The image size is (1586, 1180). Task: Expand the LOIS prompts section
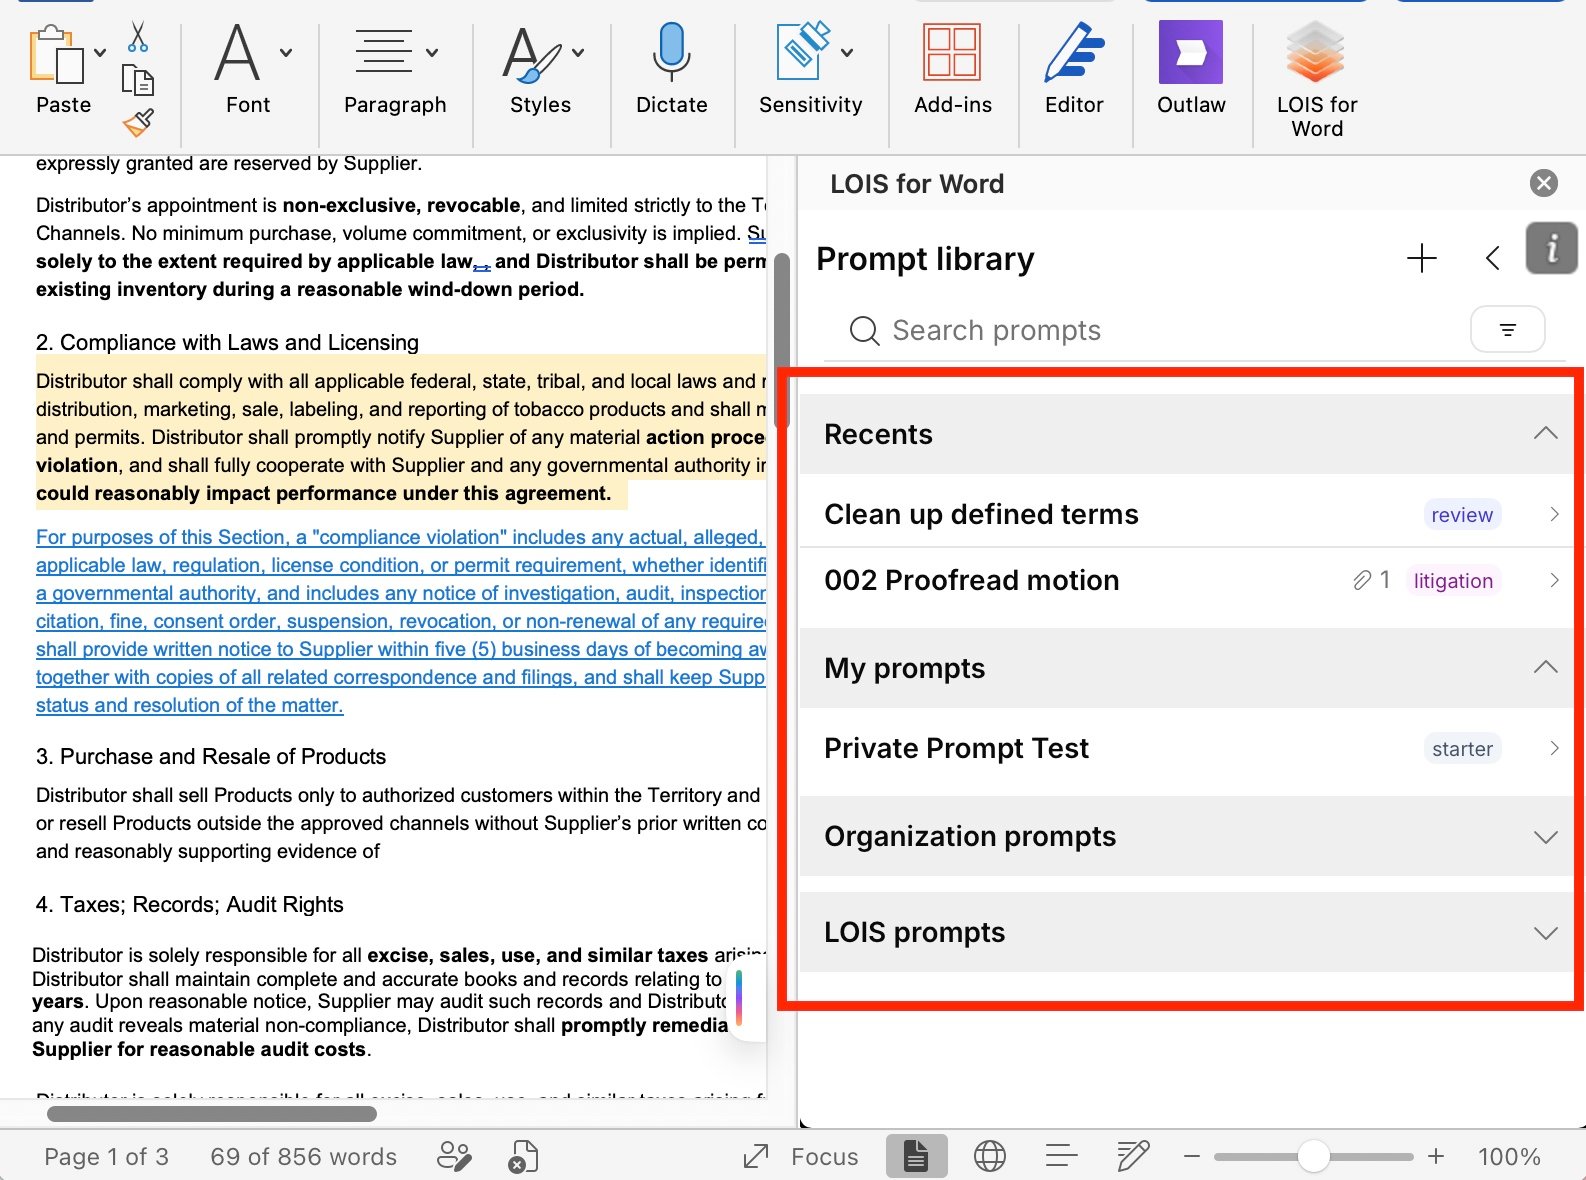[x=1545, y=932]
